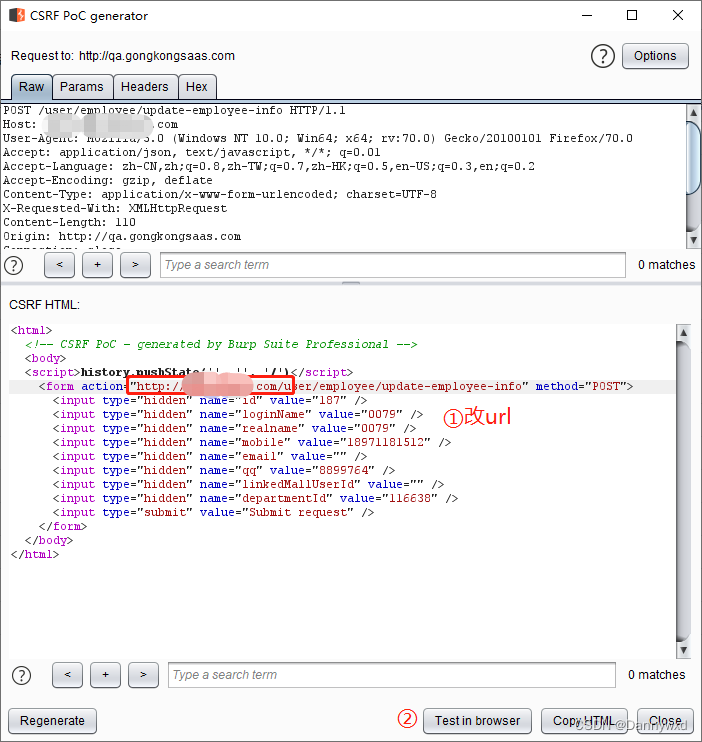Open the Hex tab
The image size is (702, 742).
196,87
